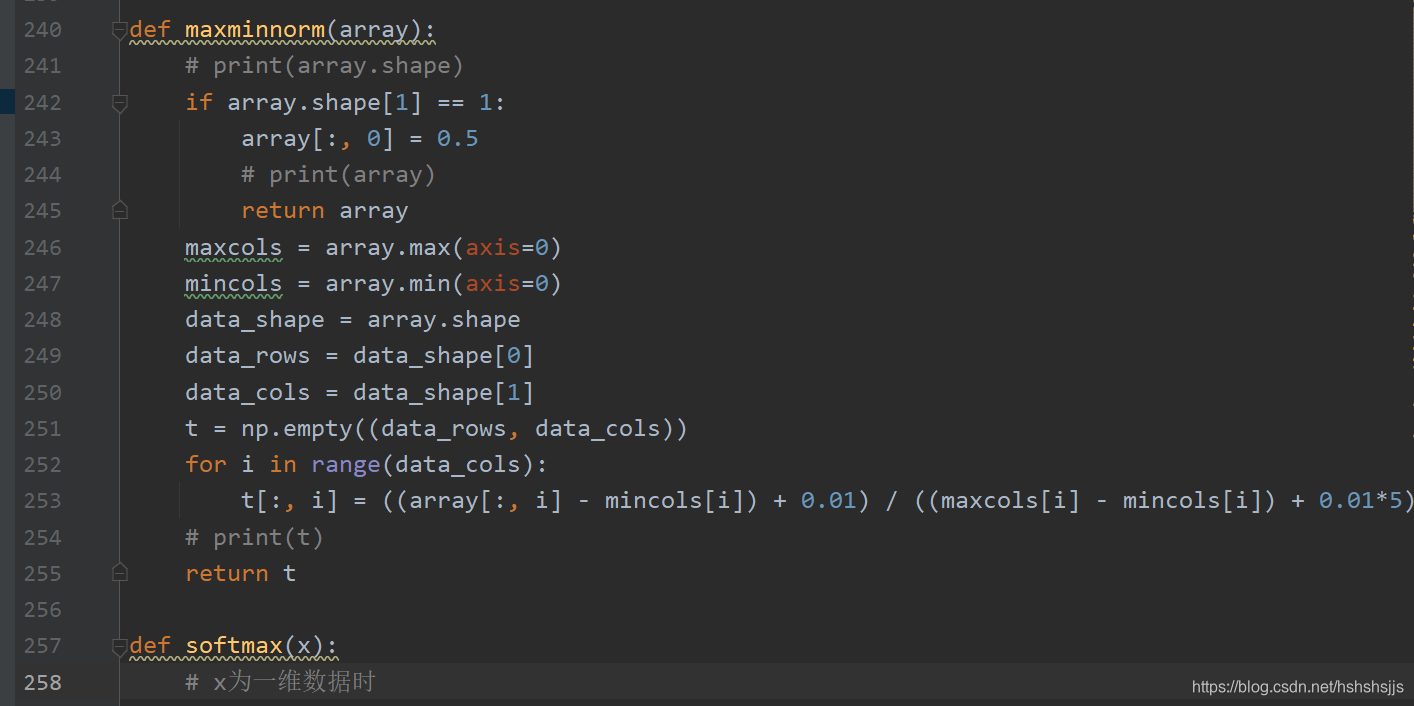Click the value '0.5' on line 243
Screen dimensions: 1414x706
[x=457, y=138]
